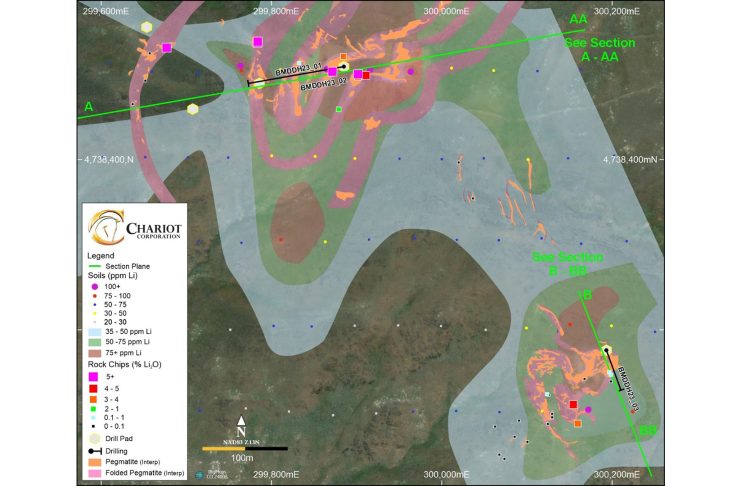Click the 'See Section B - BB' label
Screen dimensions: 741x486
tap(567, 264)
